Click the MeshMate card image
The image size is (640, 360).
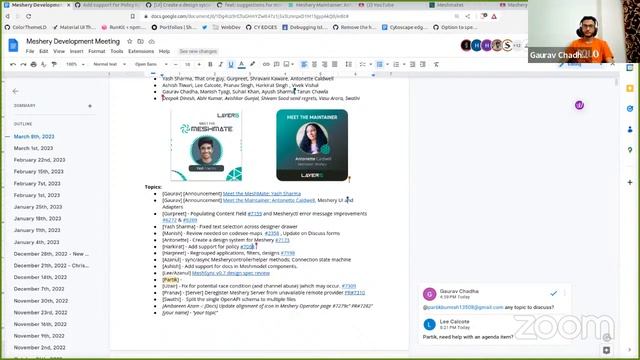click(x=207, y=145)
